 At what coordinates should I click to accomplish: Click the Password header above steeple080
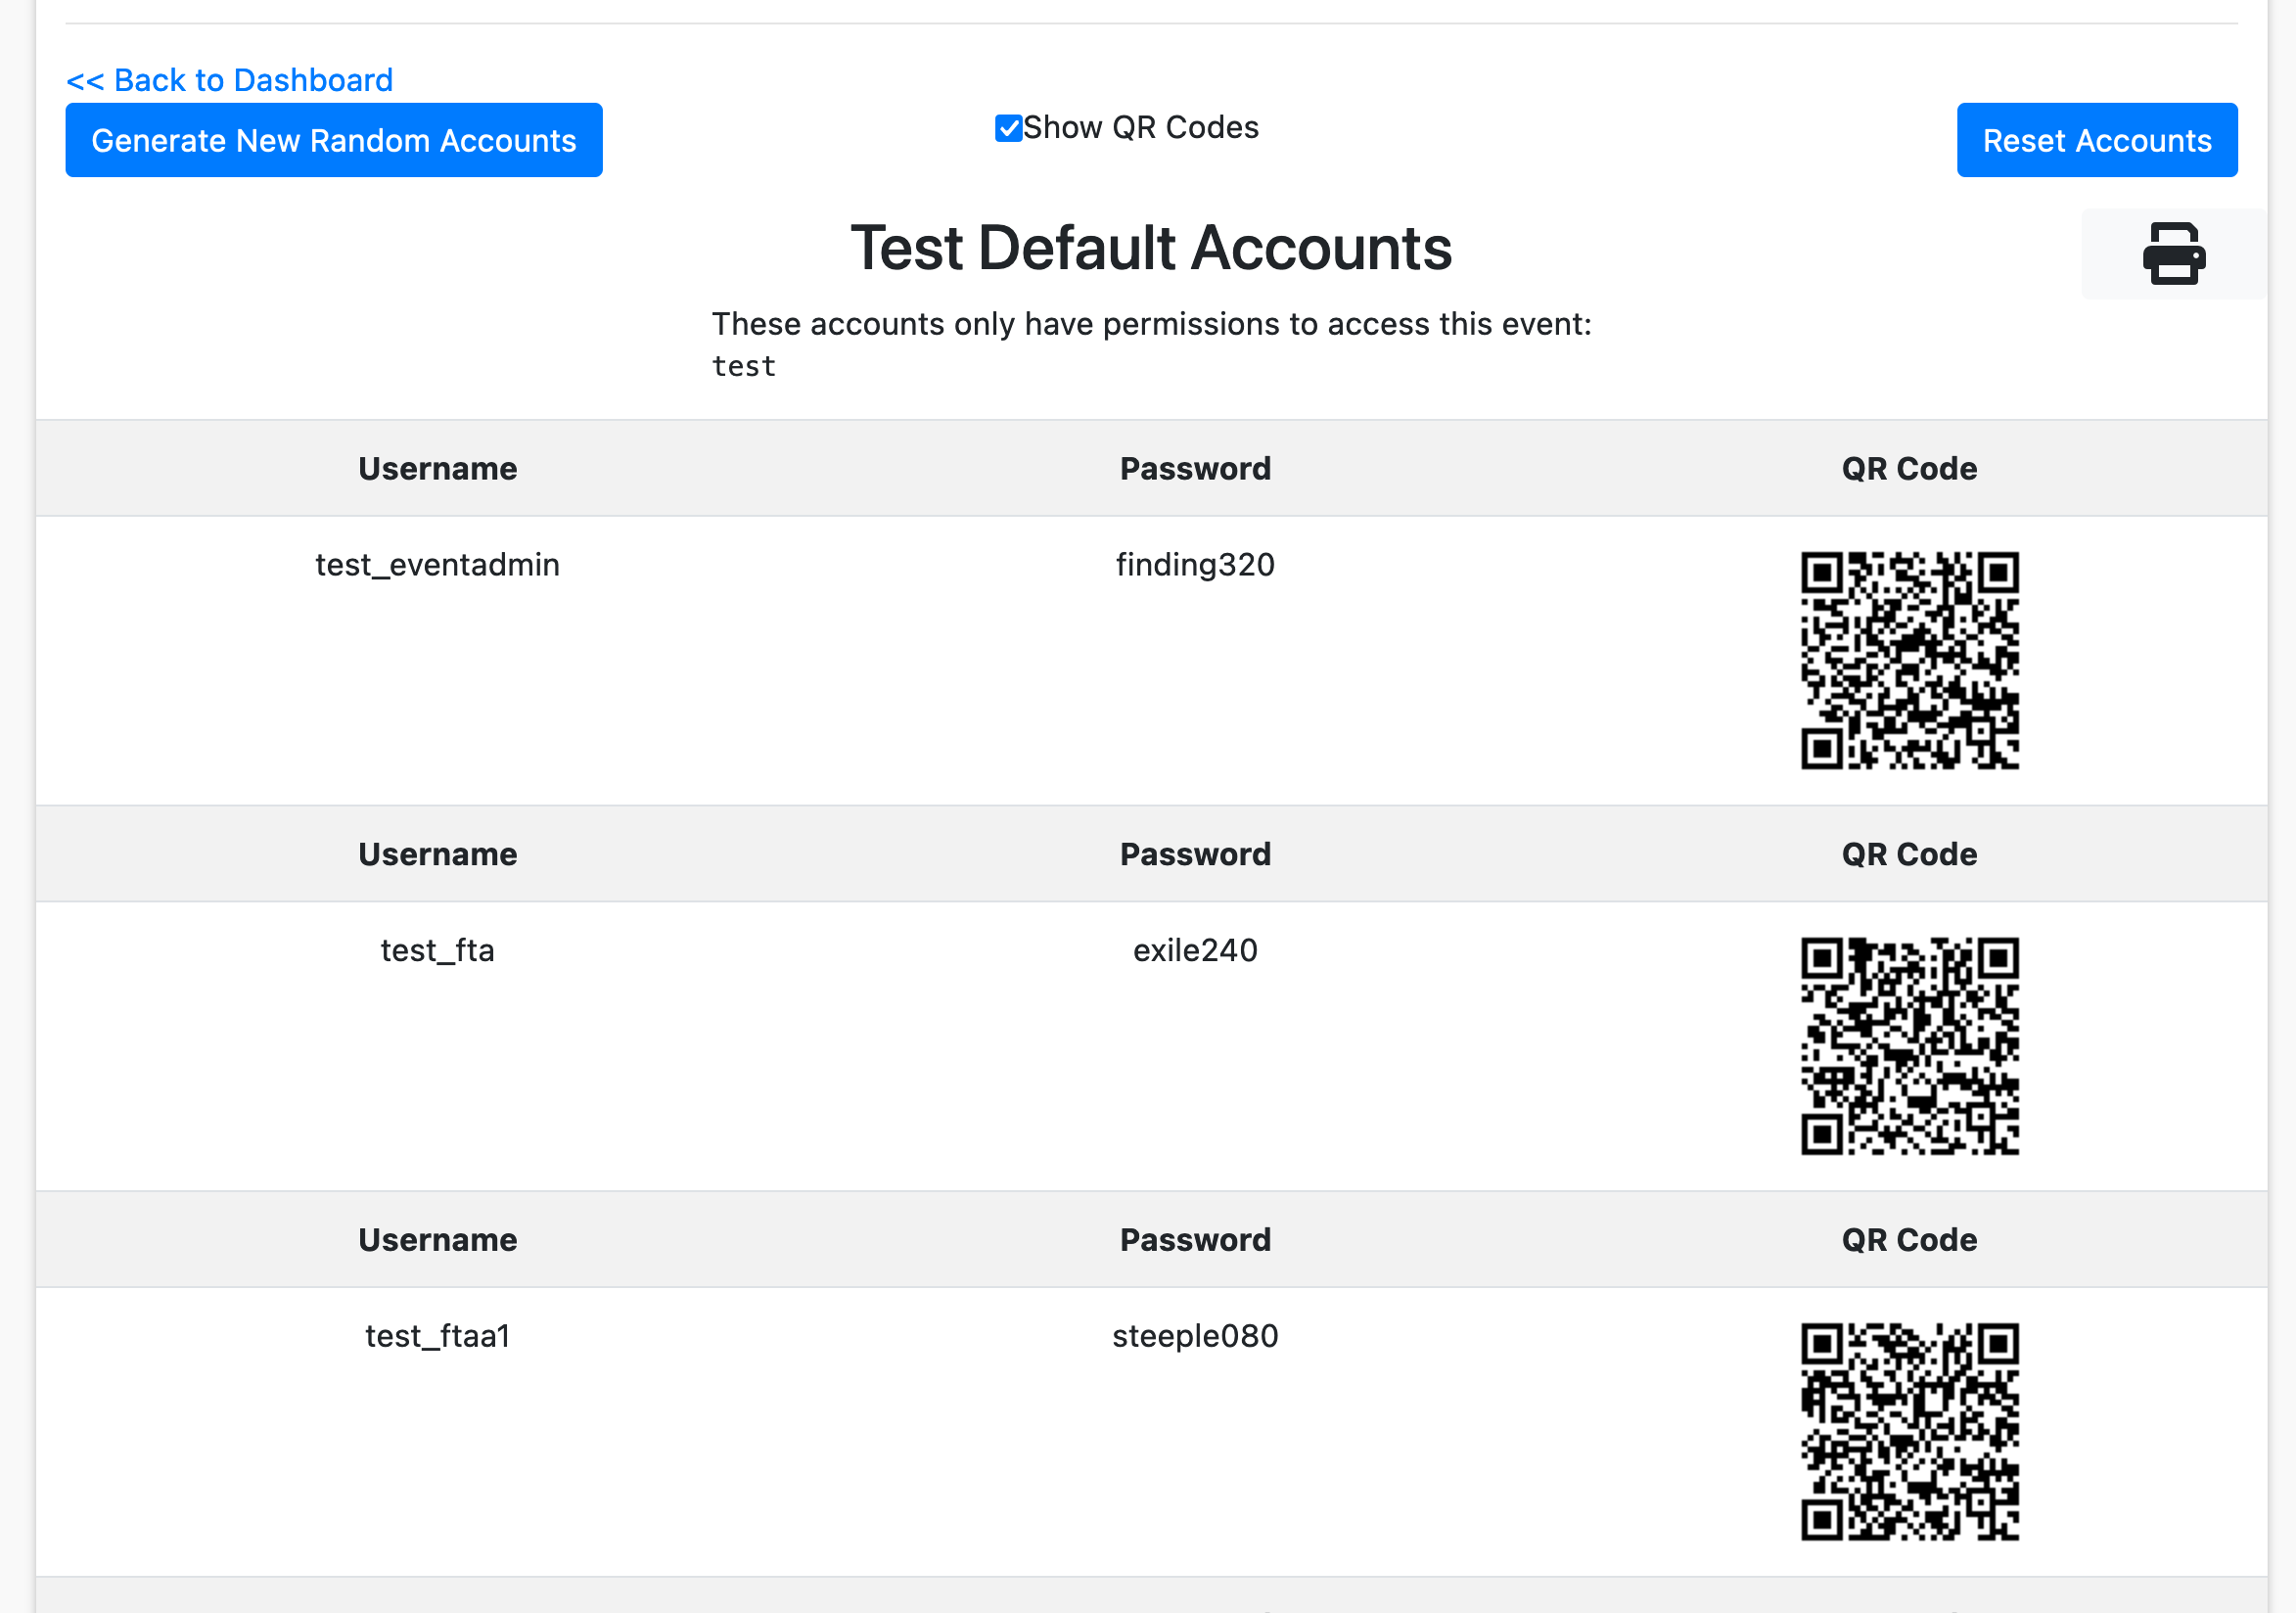[1195, 1240]
